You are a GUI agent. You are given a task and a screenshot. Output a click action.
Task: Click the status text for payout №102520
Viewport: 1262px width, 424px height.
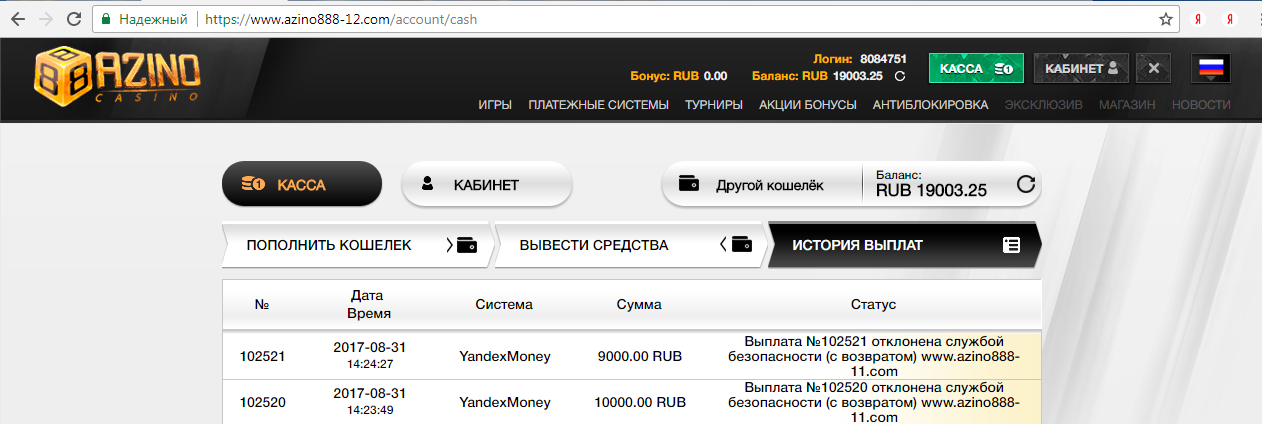pyautogui.click(x=874, y=402)
